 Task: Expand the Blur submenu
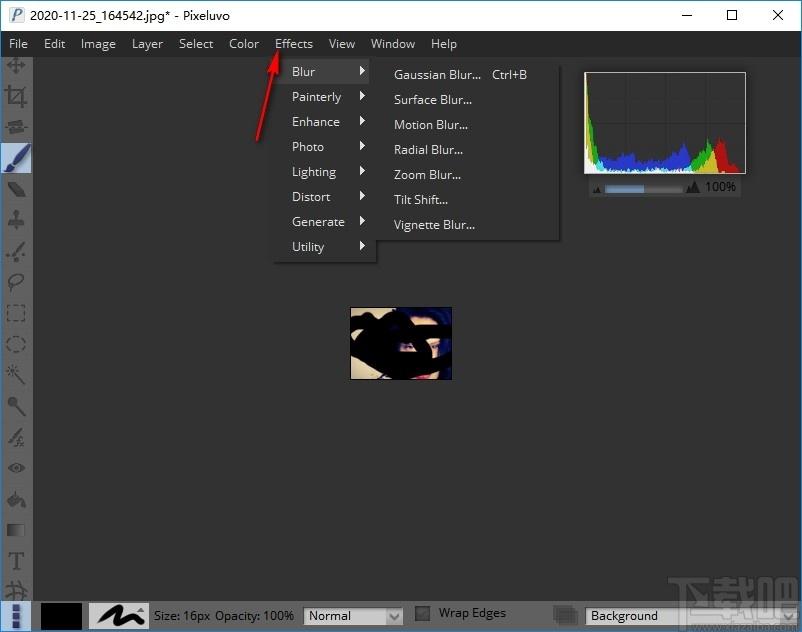point(324,72)
